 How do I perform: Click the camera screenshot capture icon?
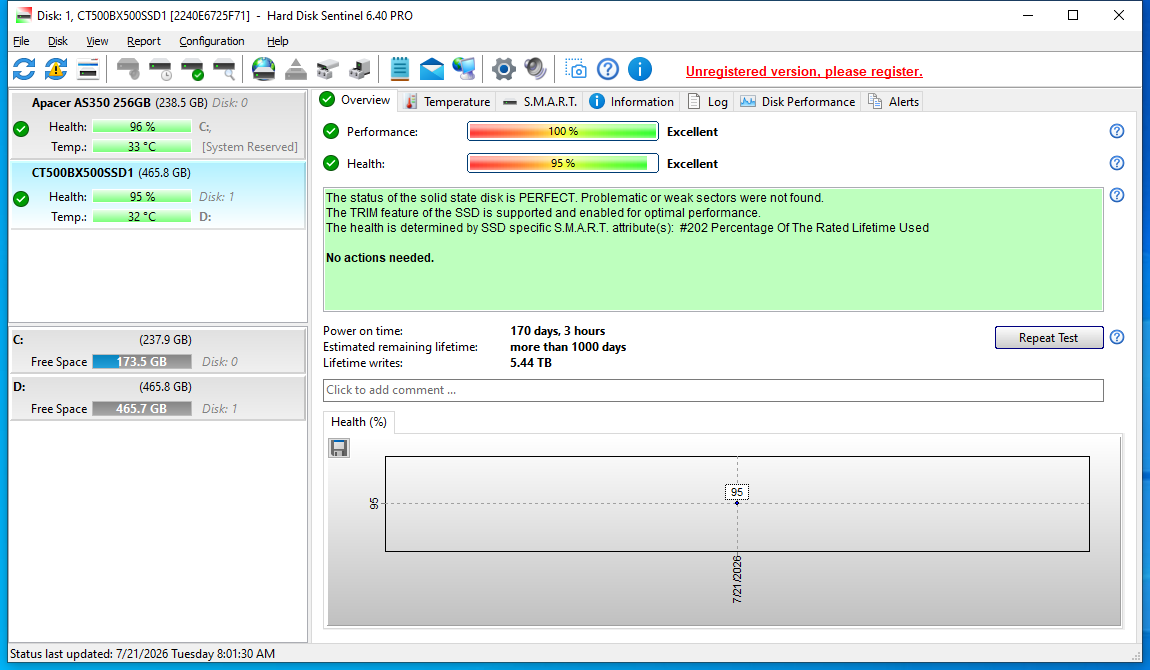pyautogui.click(x=576, y=70)
